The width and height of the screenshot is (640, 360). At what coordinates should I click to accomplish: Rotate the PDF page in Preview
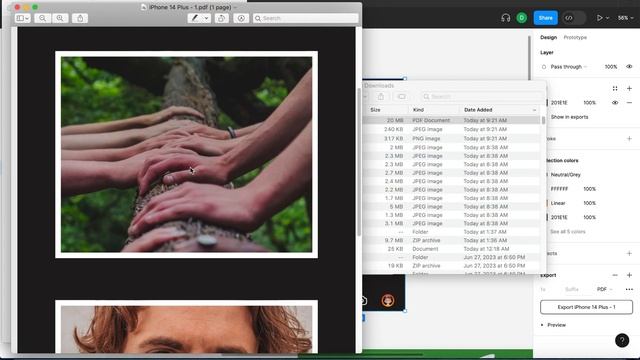pyautogui.click(x=222, y=18)
